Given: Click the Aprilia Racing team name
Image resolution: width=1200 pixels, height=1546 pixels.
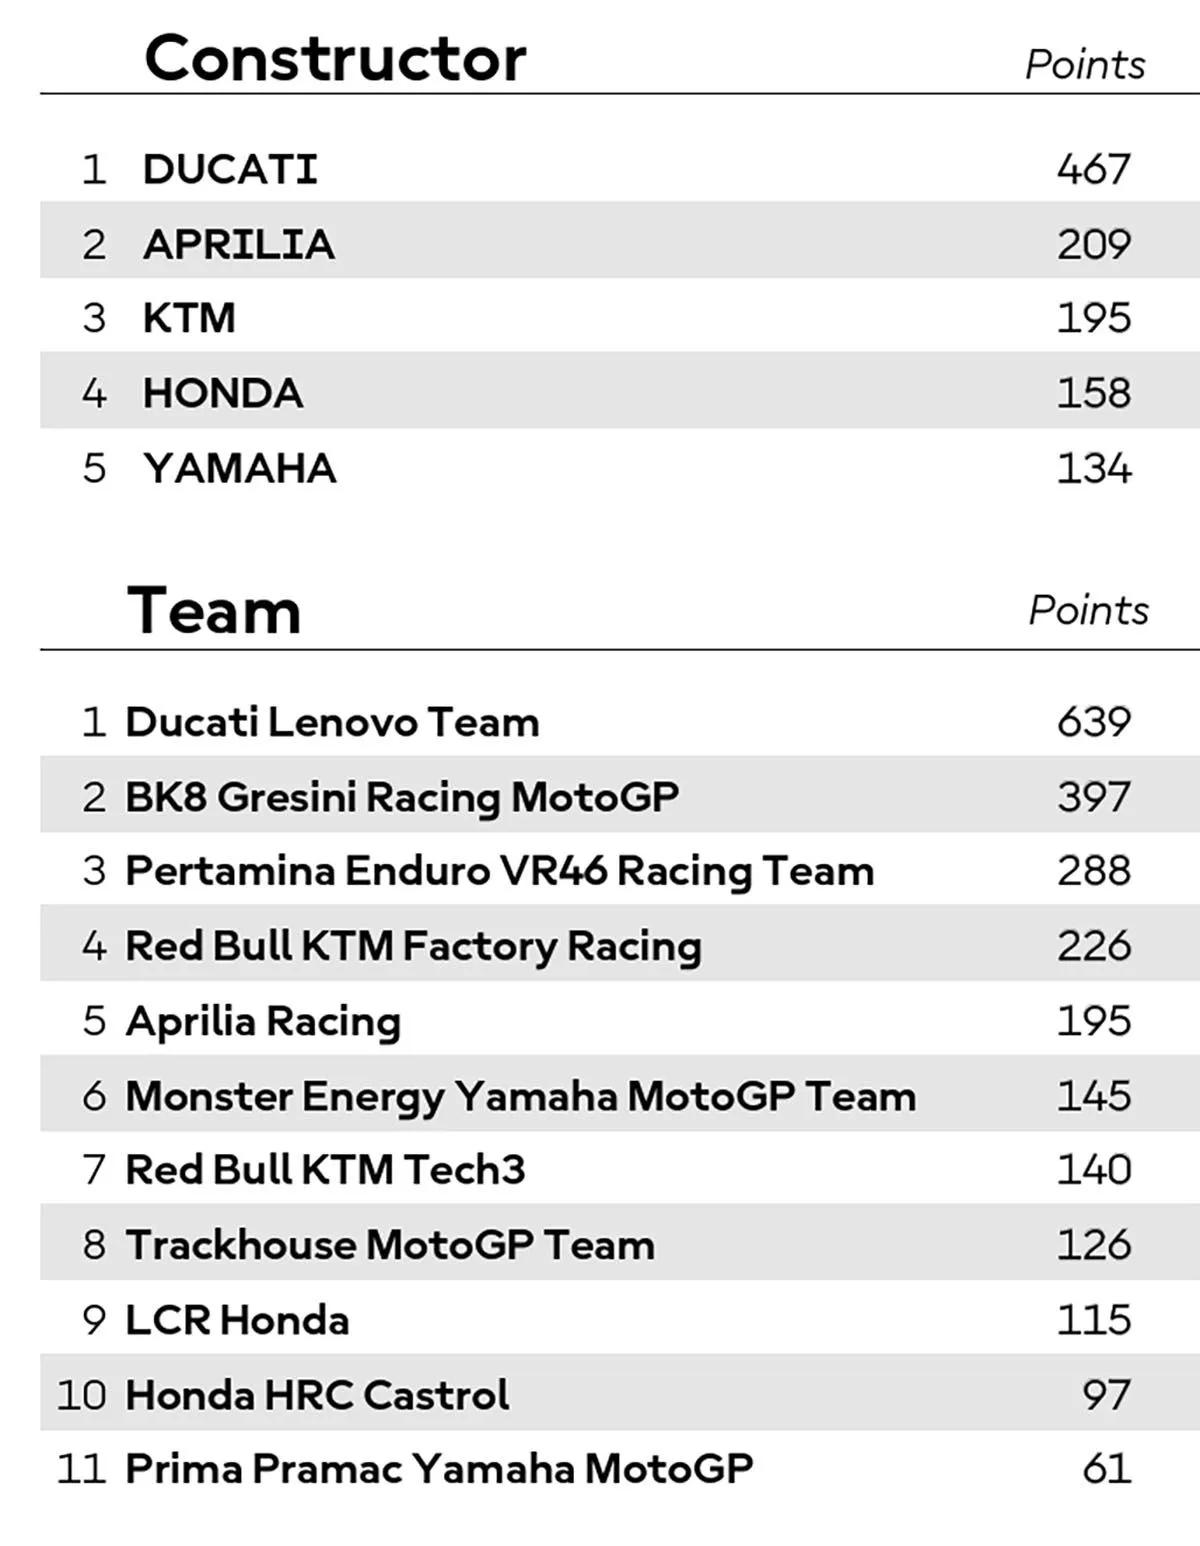Looking at the screenshot, I should 263,1021.
